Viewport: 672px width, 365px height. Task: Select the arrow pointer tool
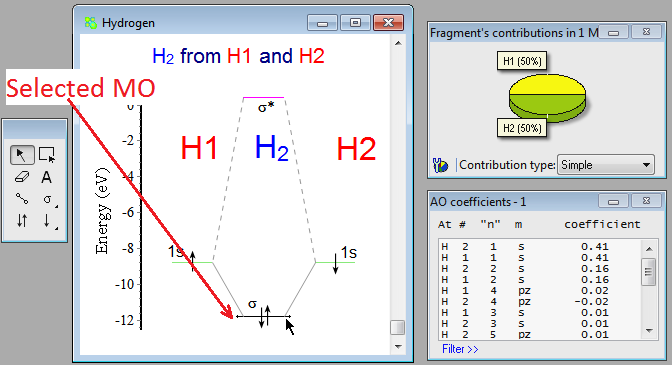pyautogui.click(x=22, y=155)
